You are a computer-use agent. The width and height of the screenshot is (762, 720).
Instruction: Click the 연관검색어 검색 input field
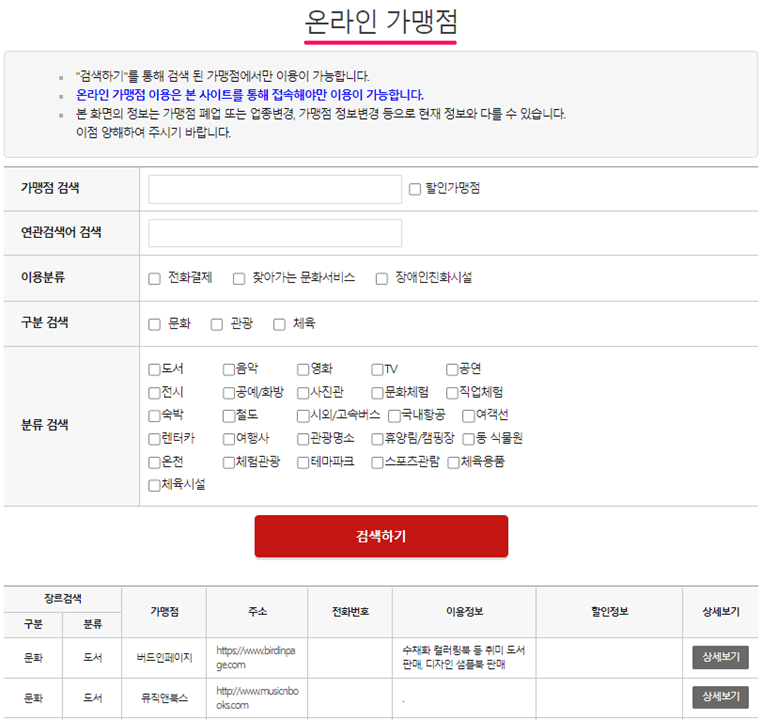(275, 233)
